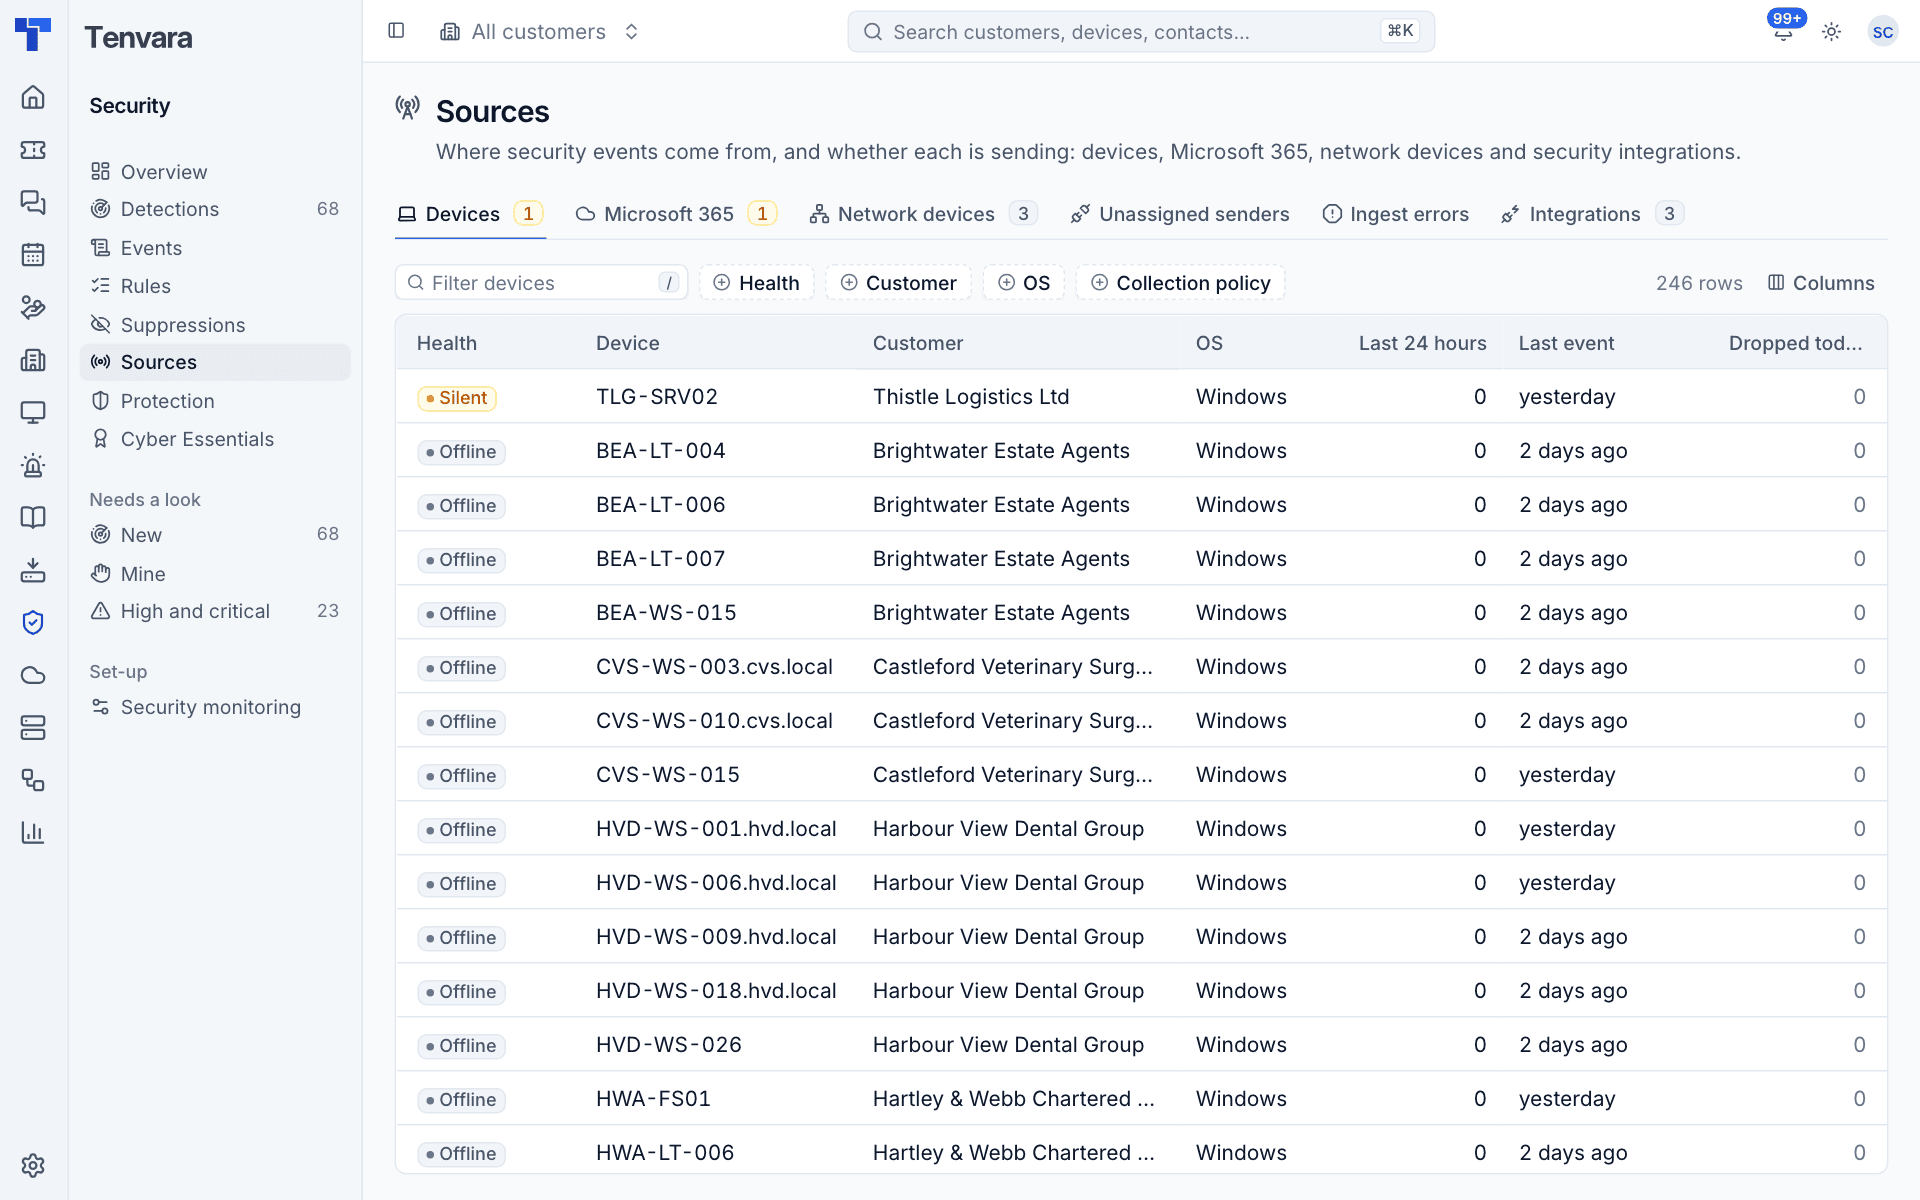The height and width of the screenshot is (1200, 1920).
Task: Switch to the Devices tab
Action: [x=470, y=214]
